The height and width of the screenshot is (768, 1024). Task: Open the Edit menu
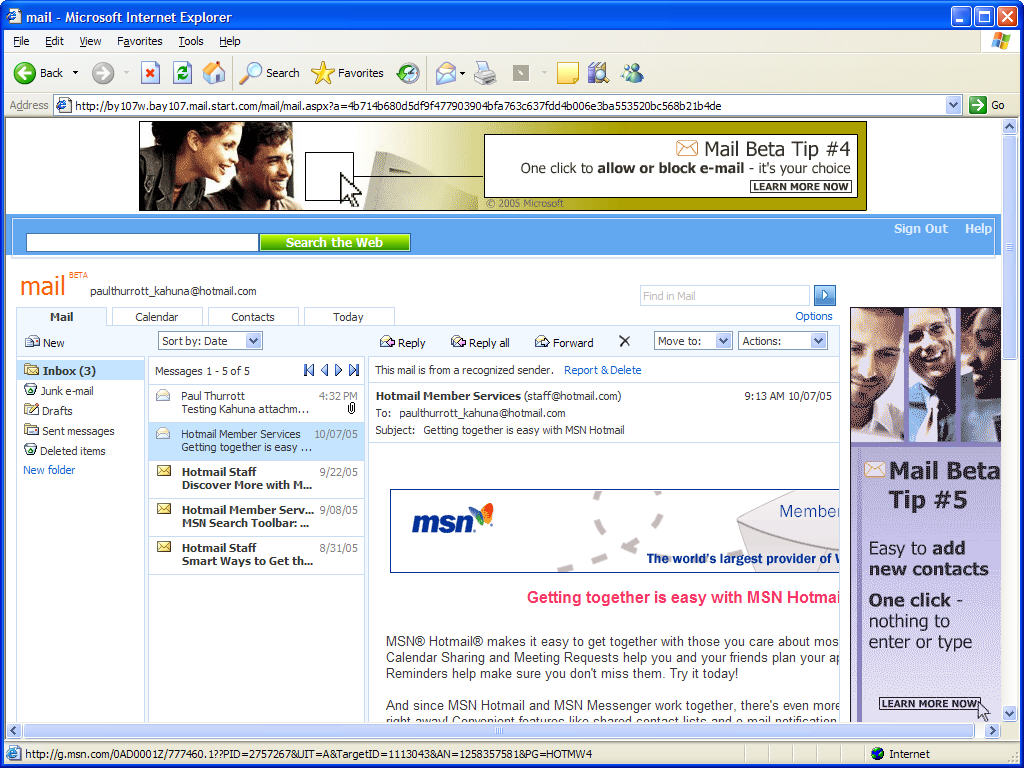tap(54, 41)
